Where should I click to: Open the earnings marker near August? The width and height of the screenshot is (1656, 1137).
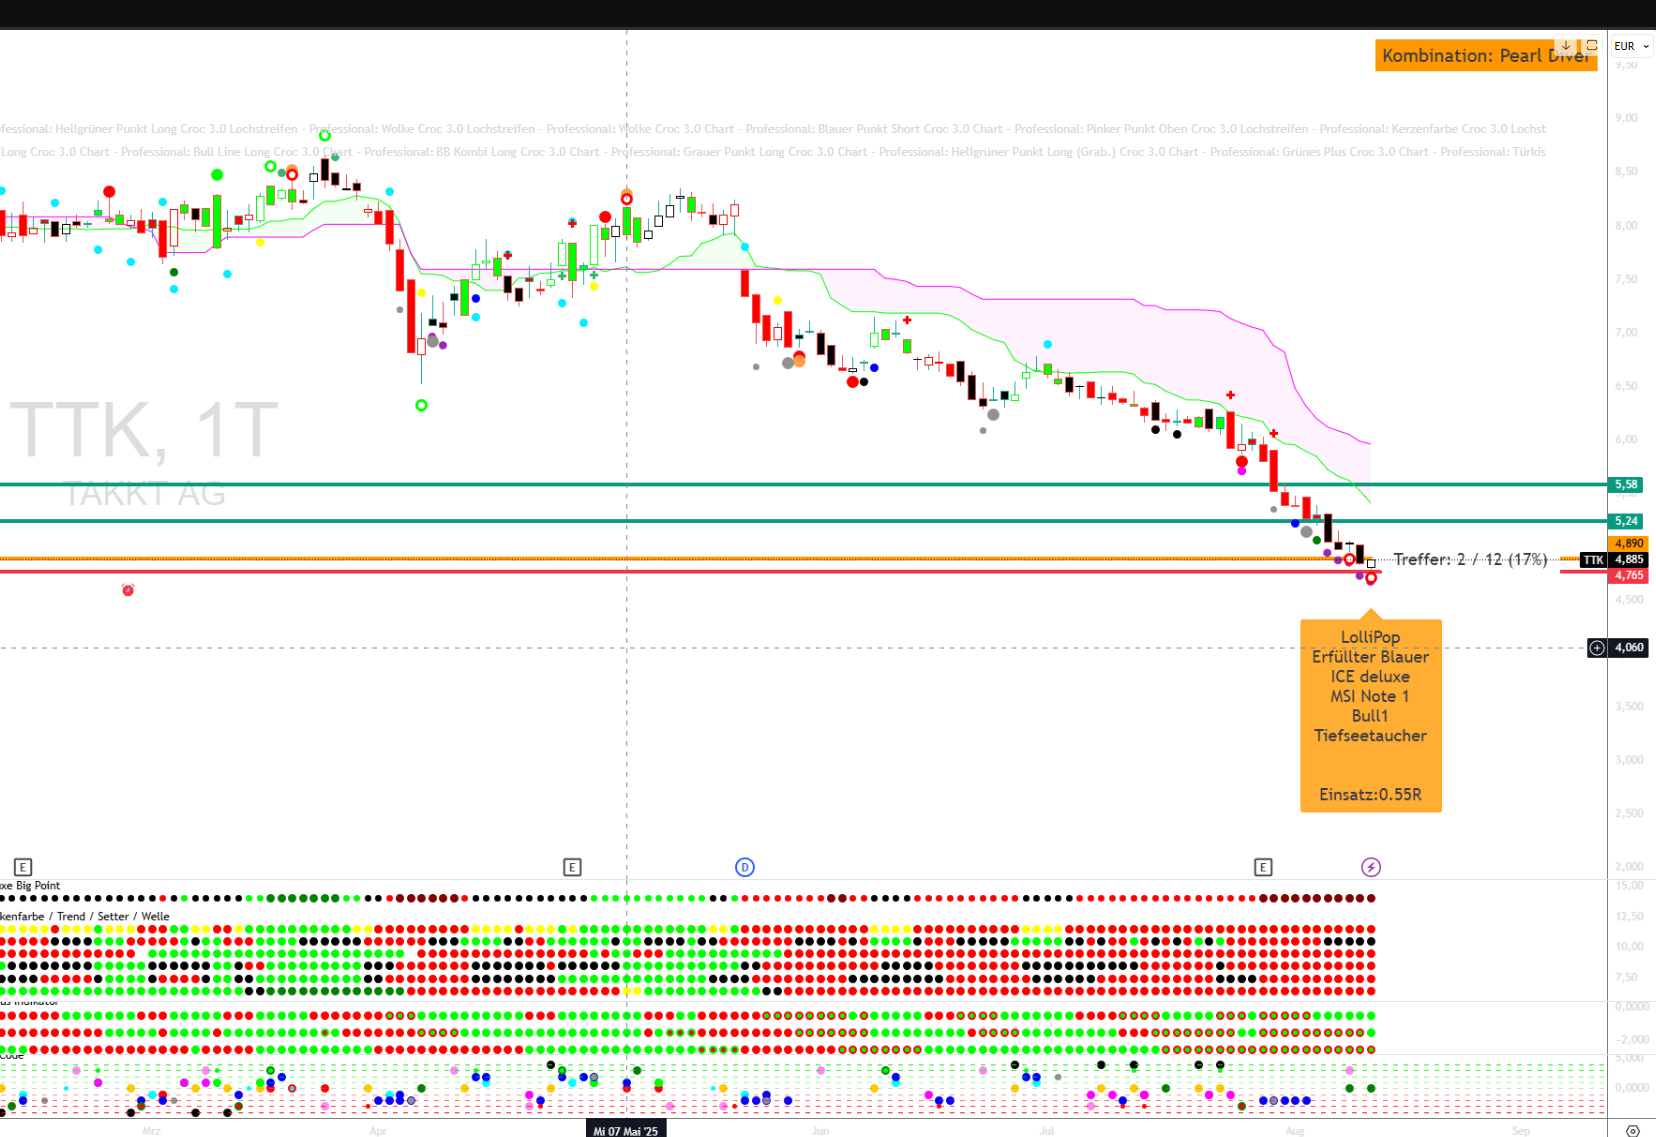click(x=1263, y=867)
